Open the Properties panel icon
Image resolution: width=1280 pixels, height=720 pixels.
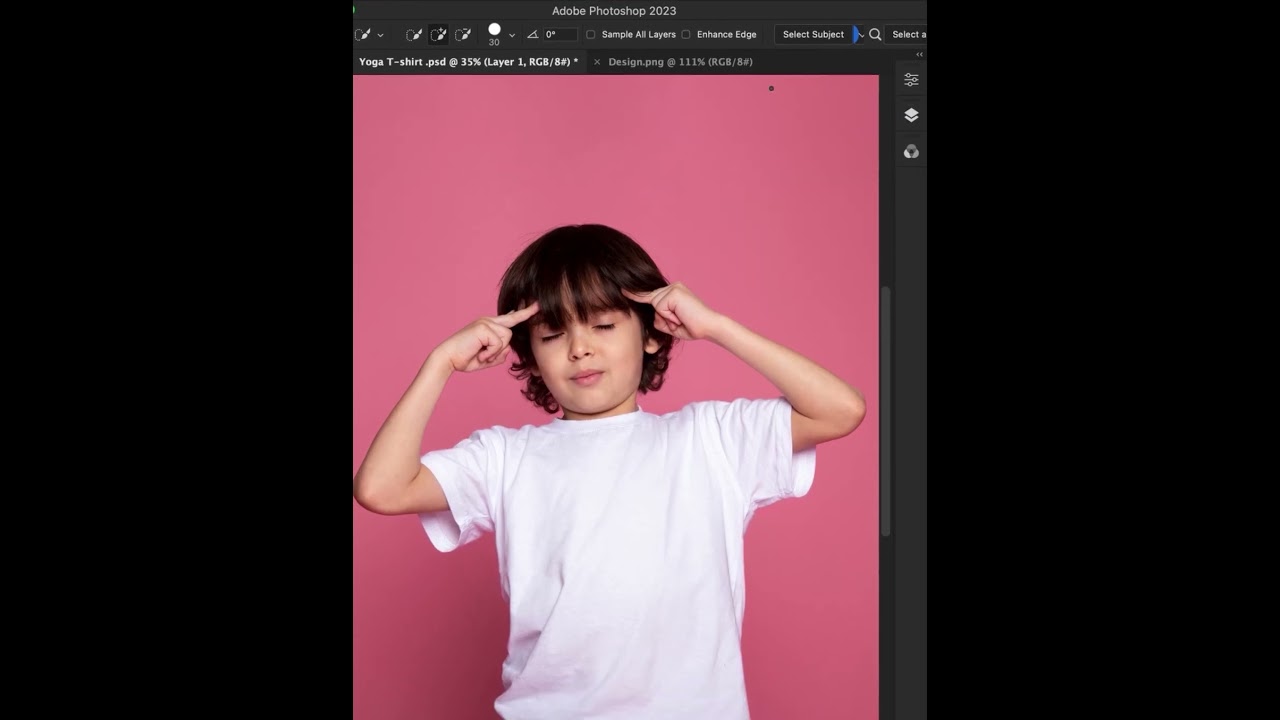[x=911, y=79]
